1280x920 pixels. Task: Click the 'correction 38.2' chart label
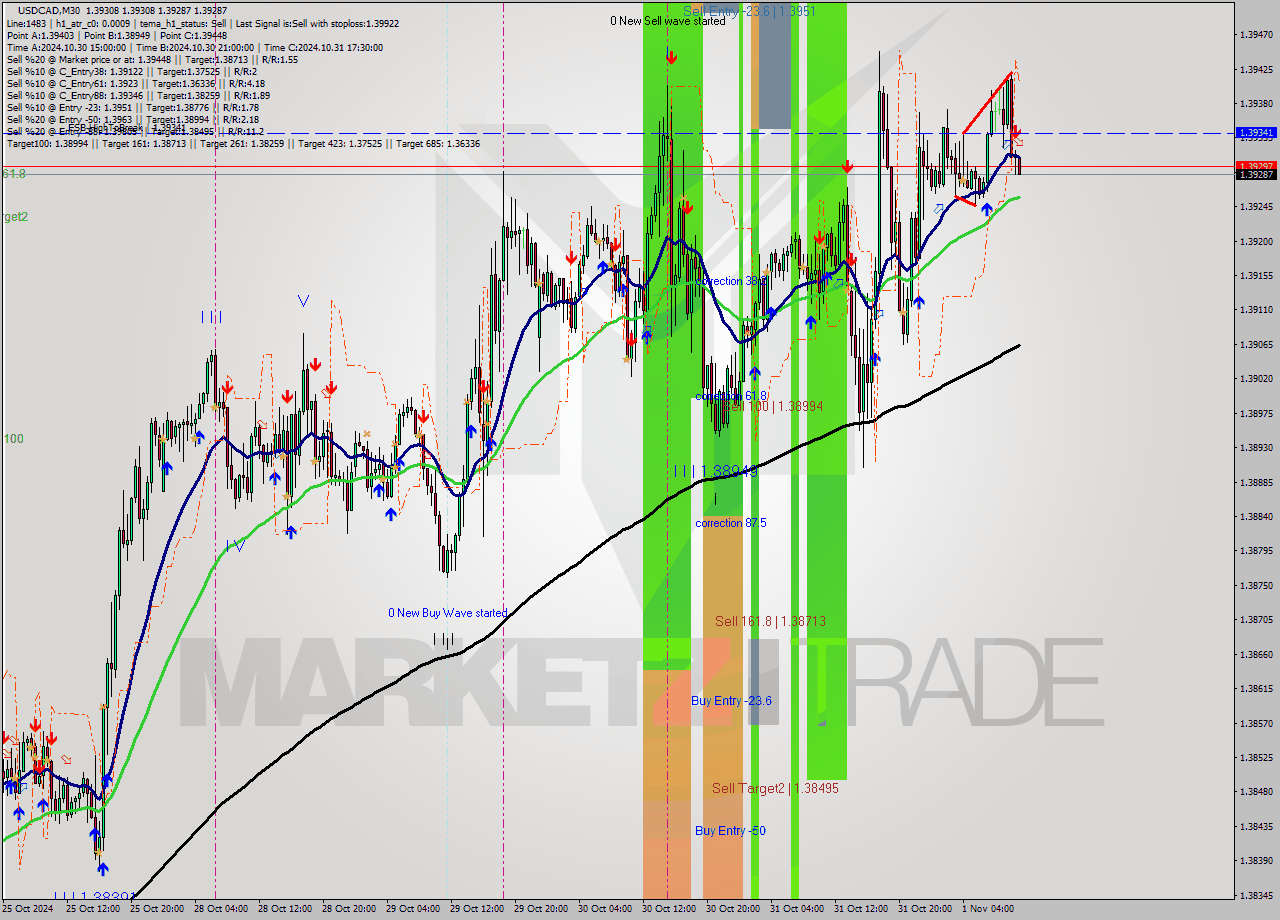[x=731, y=281]
